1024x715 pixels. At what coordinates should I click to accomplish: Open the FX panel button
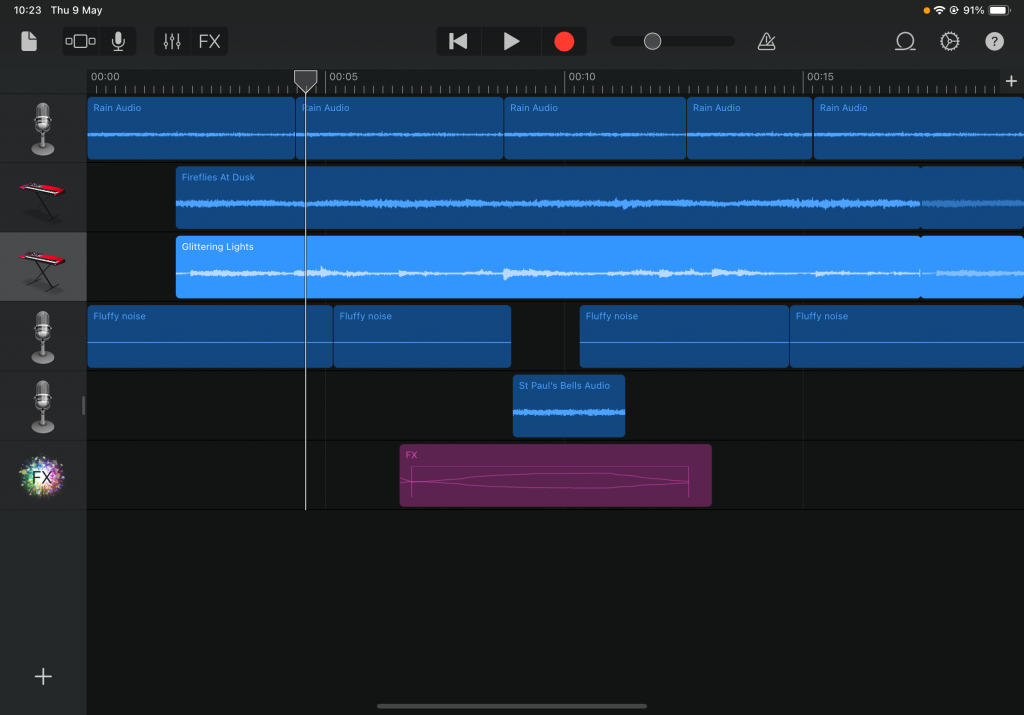coord(209,42)
